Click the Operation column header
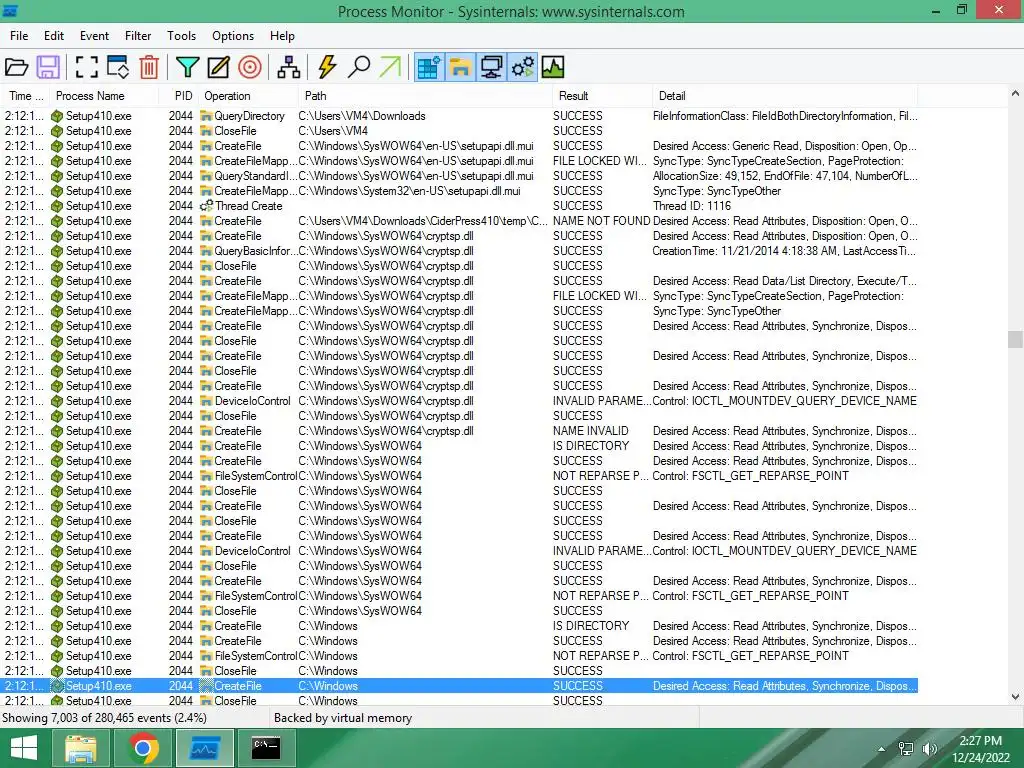 (x=248, y=96)
